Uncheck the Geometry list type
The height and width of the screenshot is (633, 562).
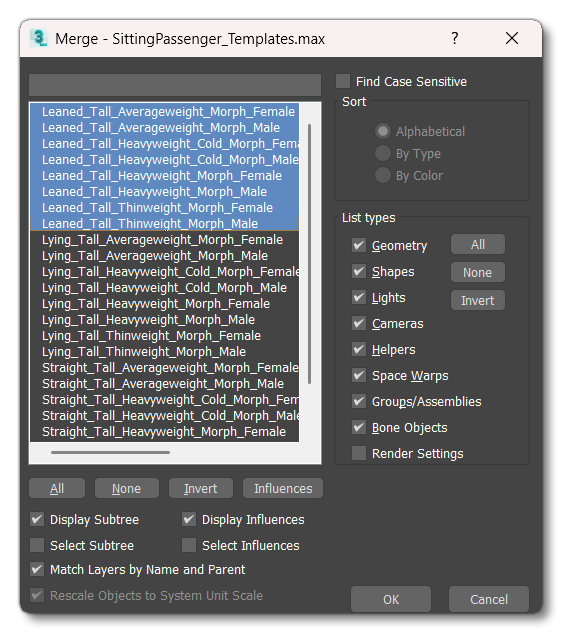359,245
